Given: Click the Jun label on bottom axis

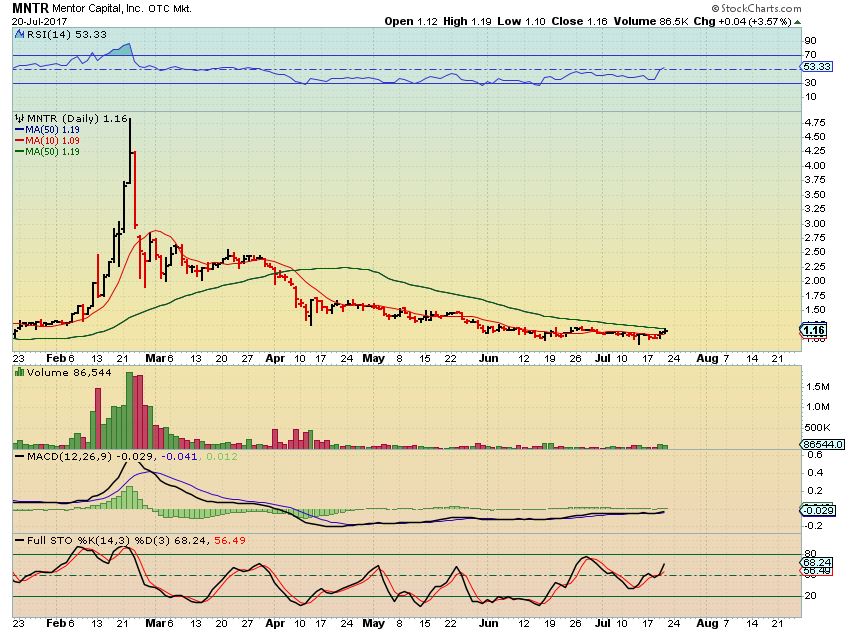Looking at the screenshot, I should point(489,623).
